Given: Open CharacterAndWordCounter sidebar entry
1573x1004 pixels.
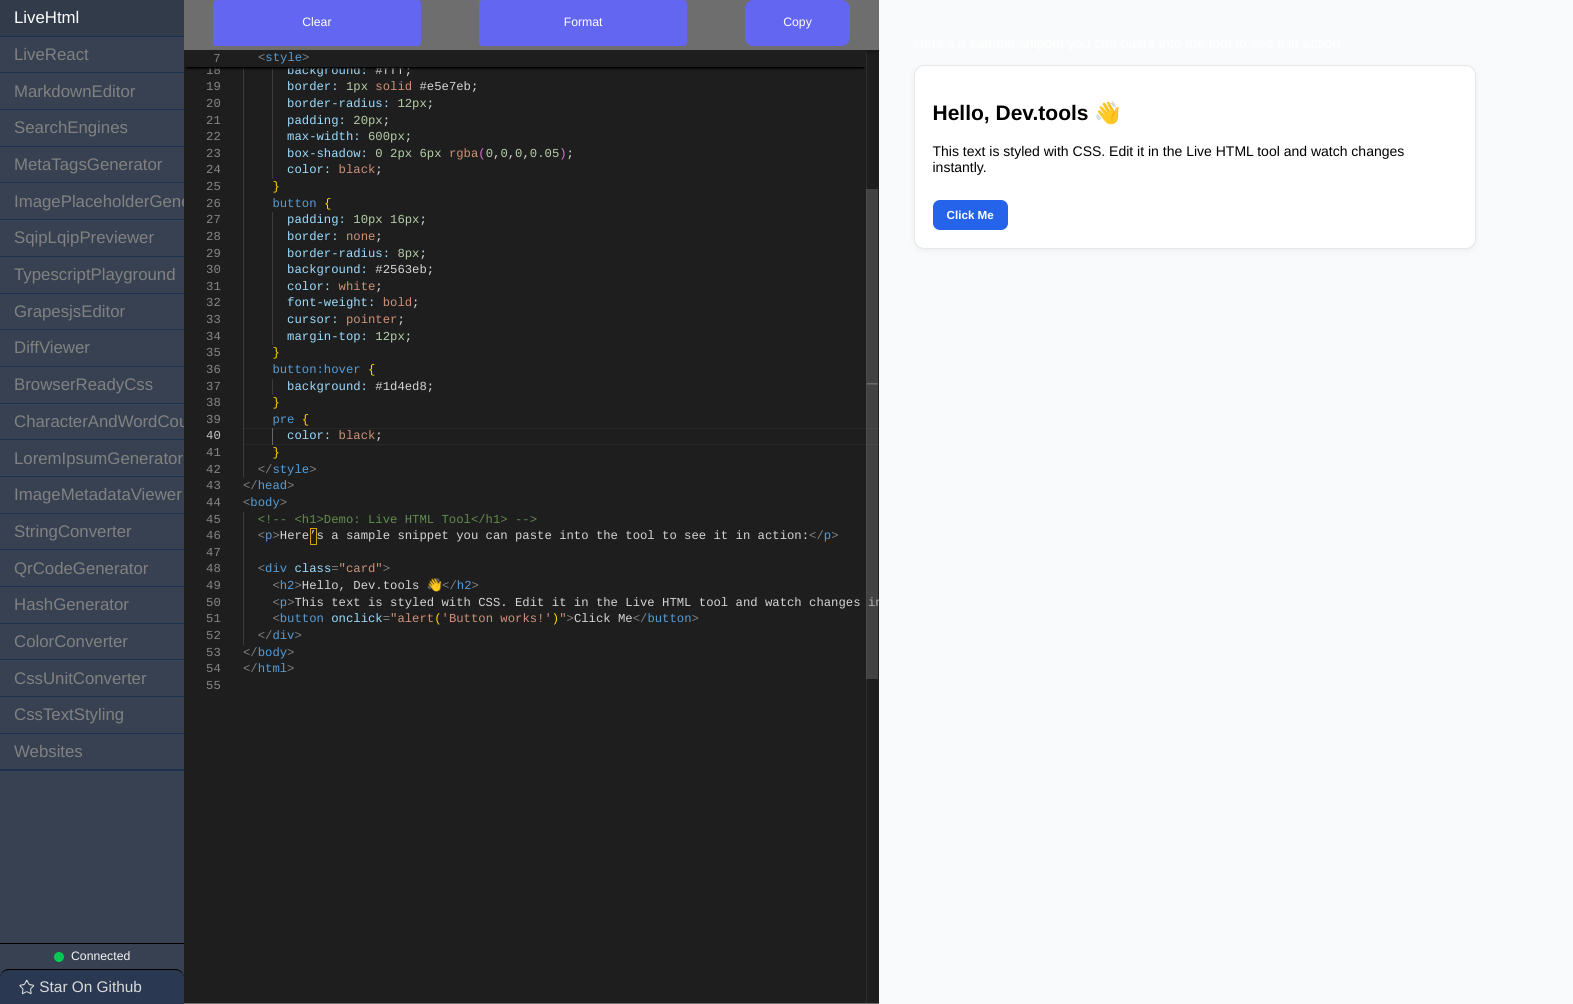Looking at the screenshot, I should 92,422.
